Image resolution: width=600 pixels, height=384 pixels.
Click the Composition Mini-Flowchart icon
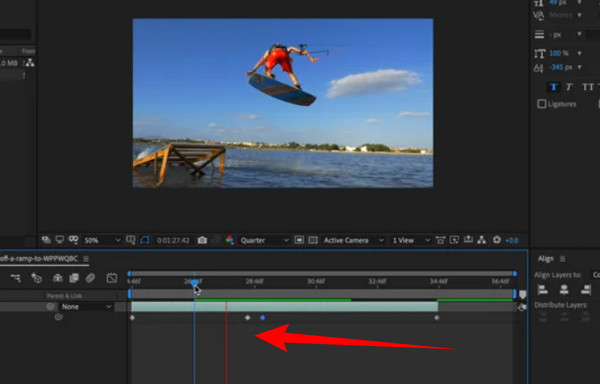[x=16, y=278]
